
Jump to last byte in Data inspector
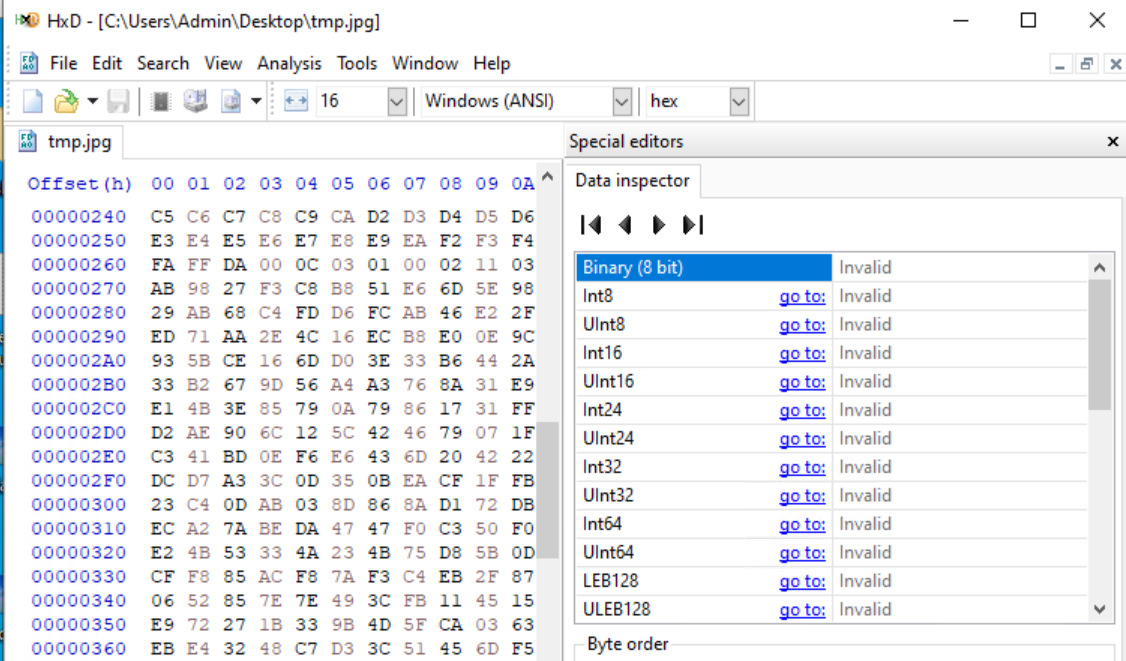tap(692, 225)
